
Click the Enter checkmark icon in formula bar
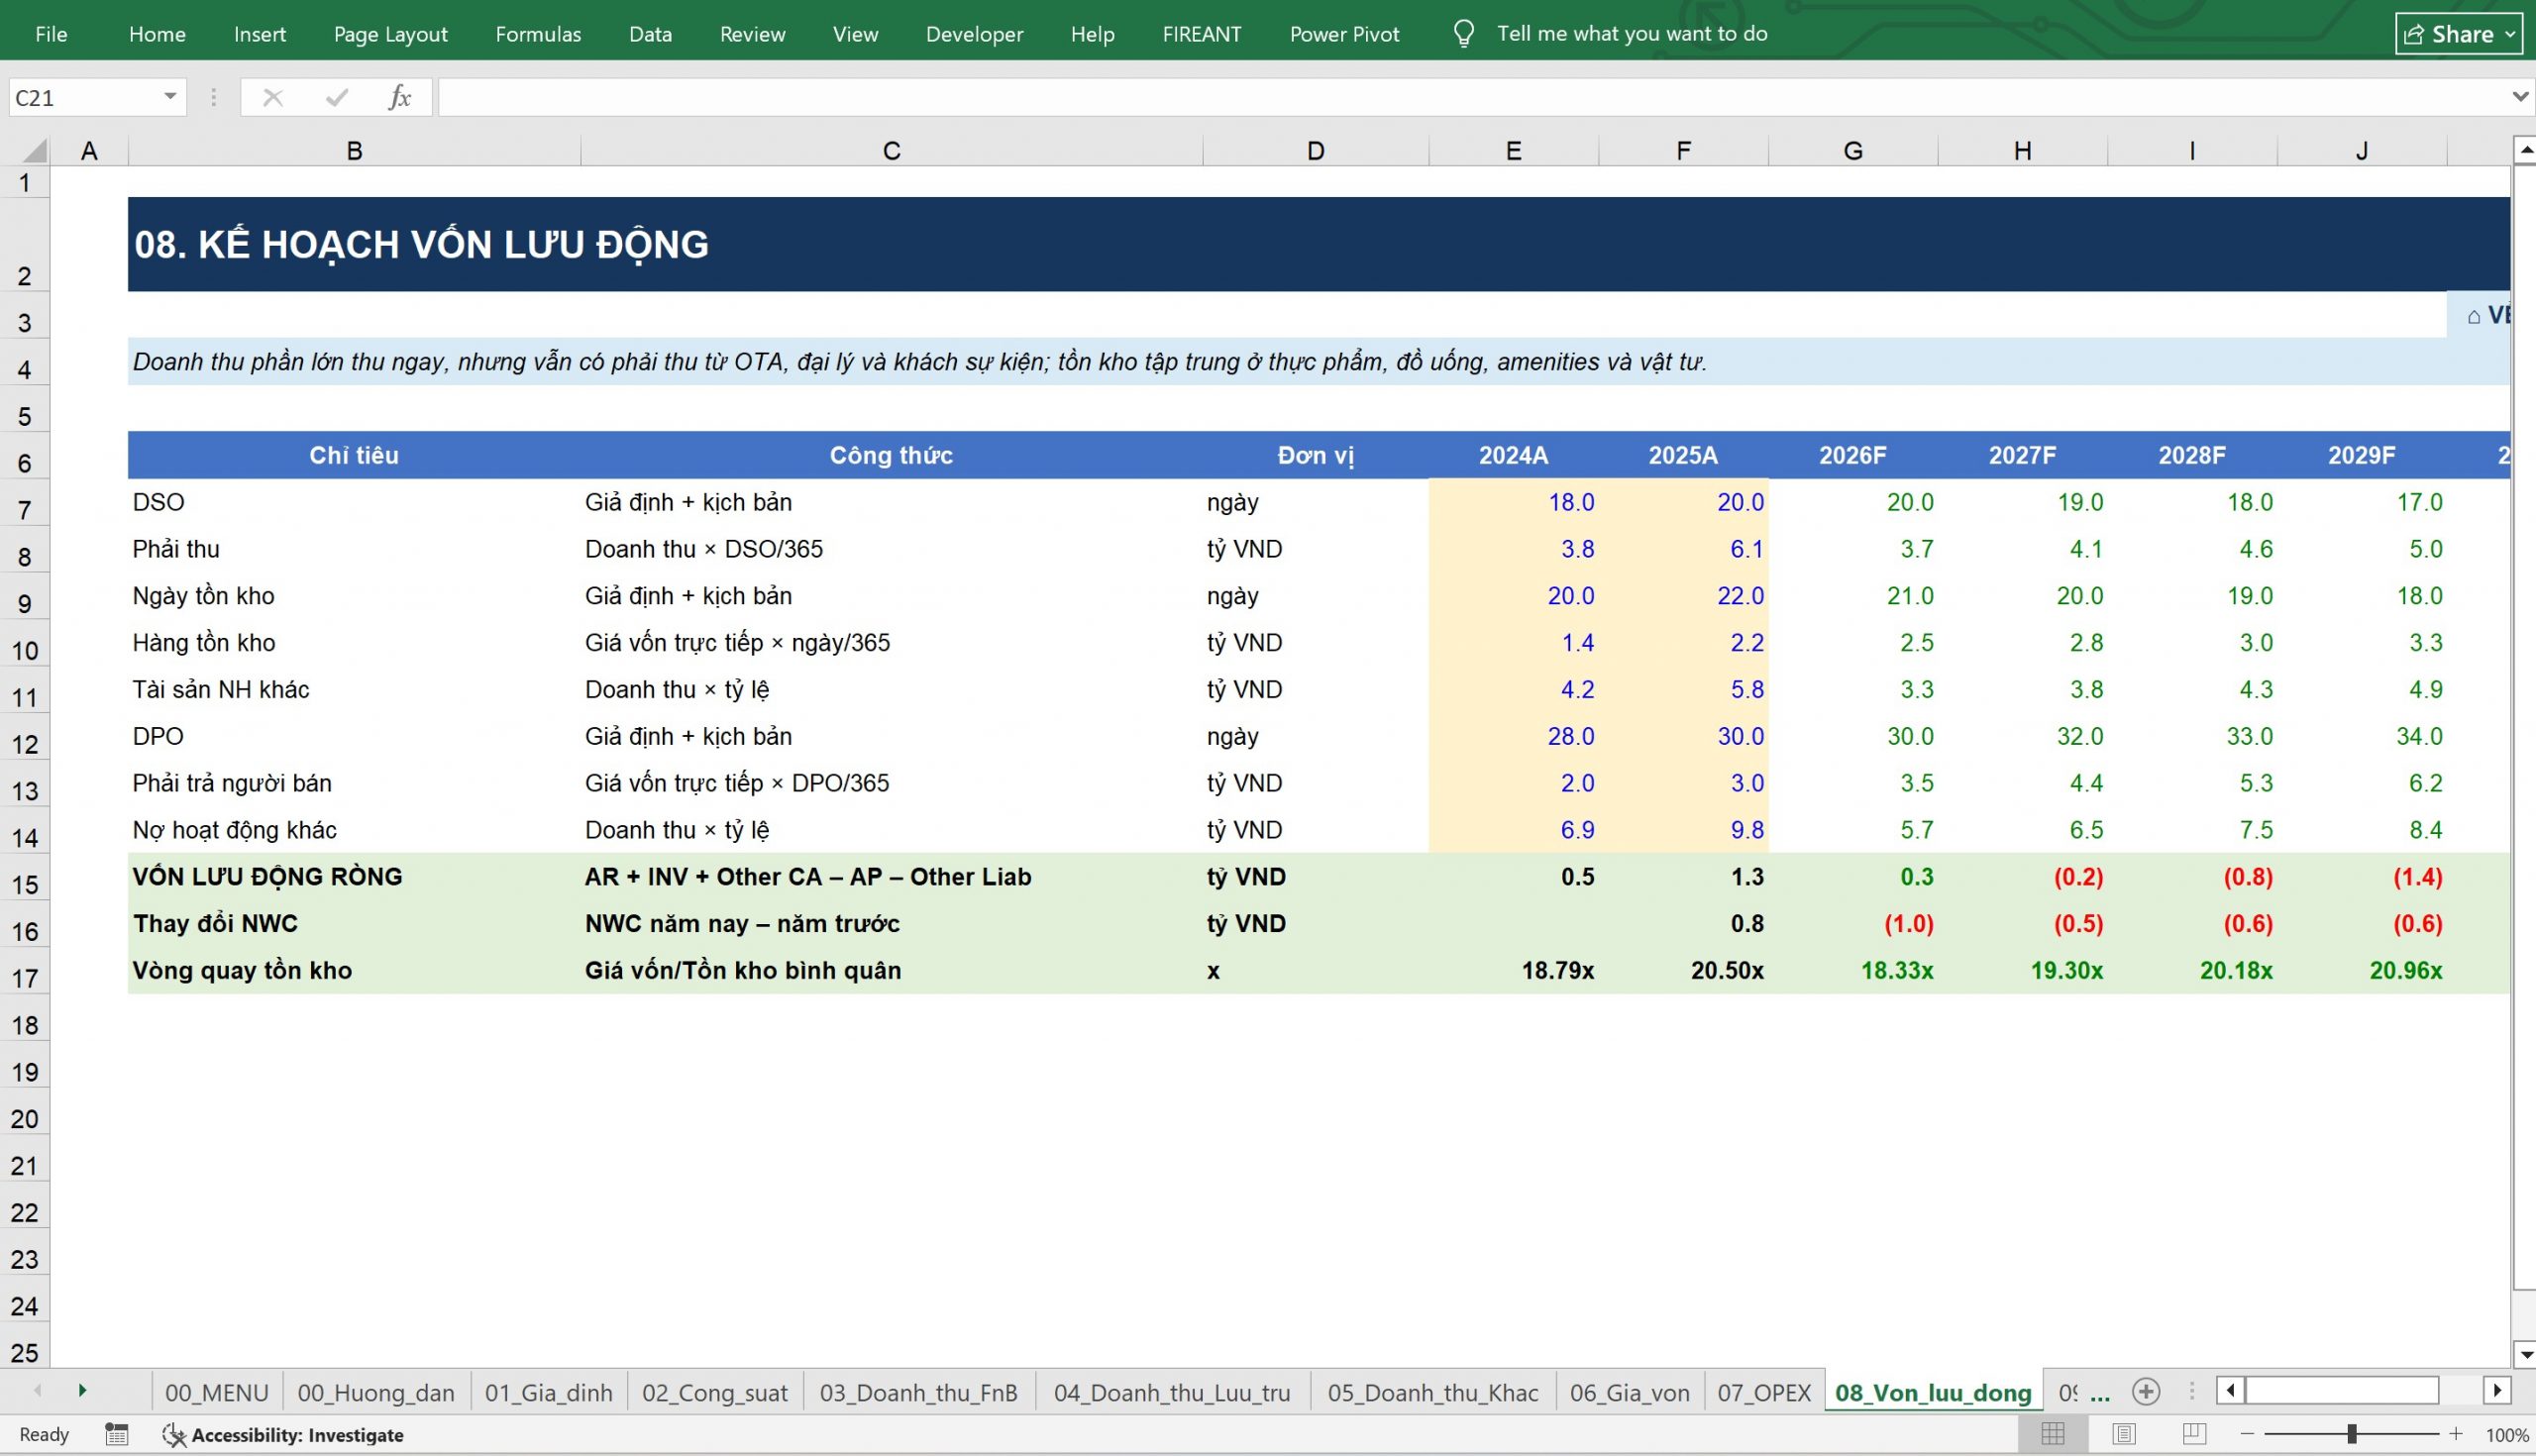click(337, 97)
